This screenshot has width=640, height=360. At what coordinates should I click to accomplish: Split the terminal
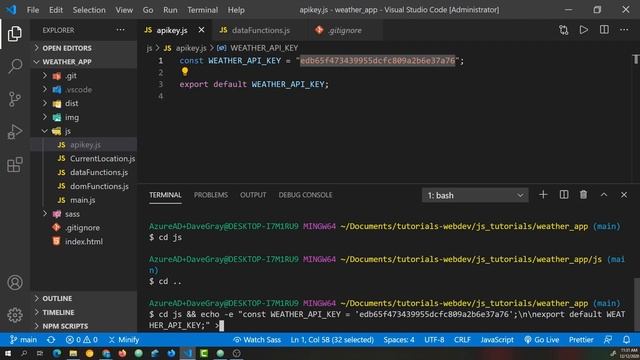[564, 195]
